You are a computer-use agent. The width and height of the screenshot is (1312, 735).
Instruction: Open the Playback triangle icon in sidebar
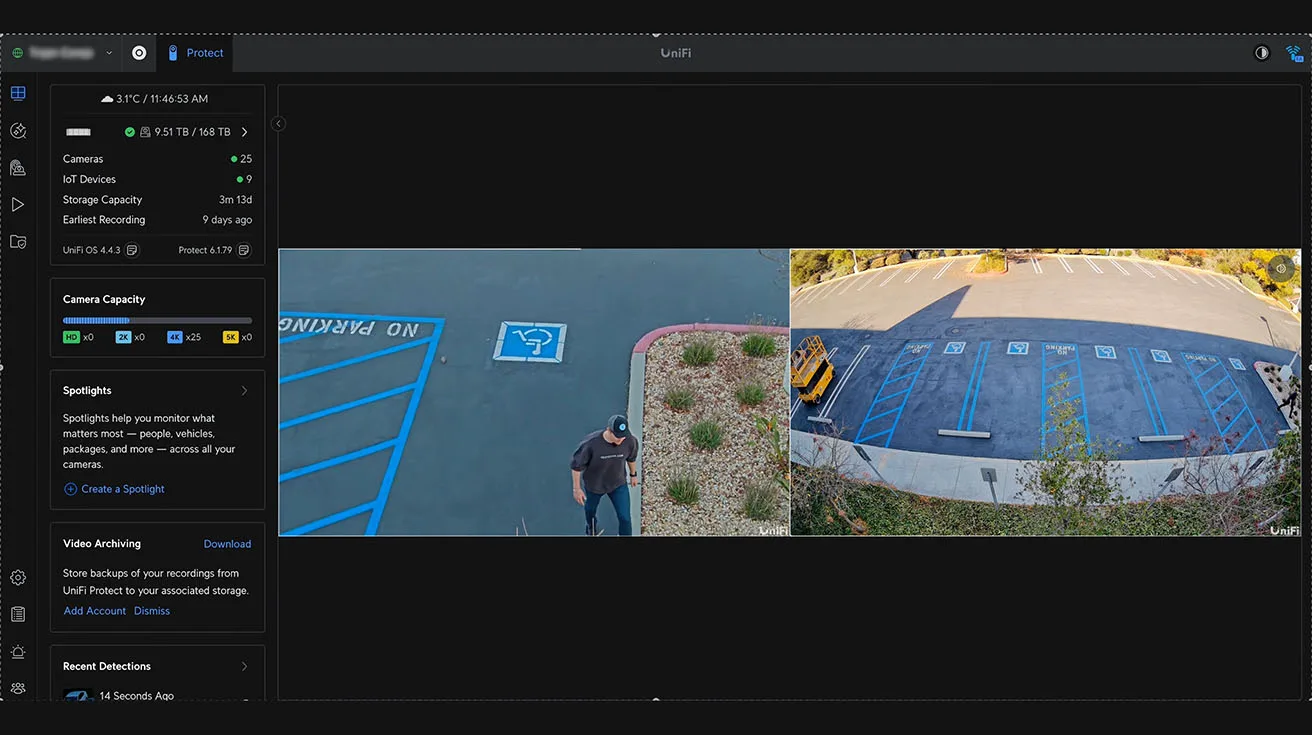click(x=18, y=205)
